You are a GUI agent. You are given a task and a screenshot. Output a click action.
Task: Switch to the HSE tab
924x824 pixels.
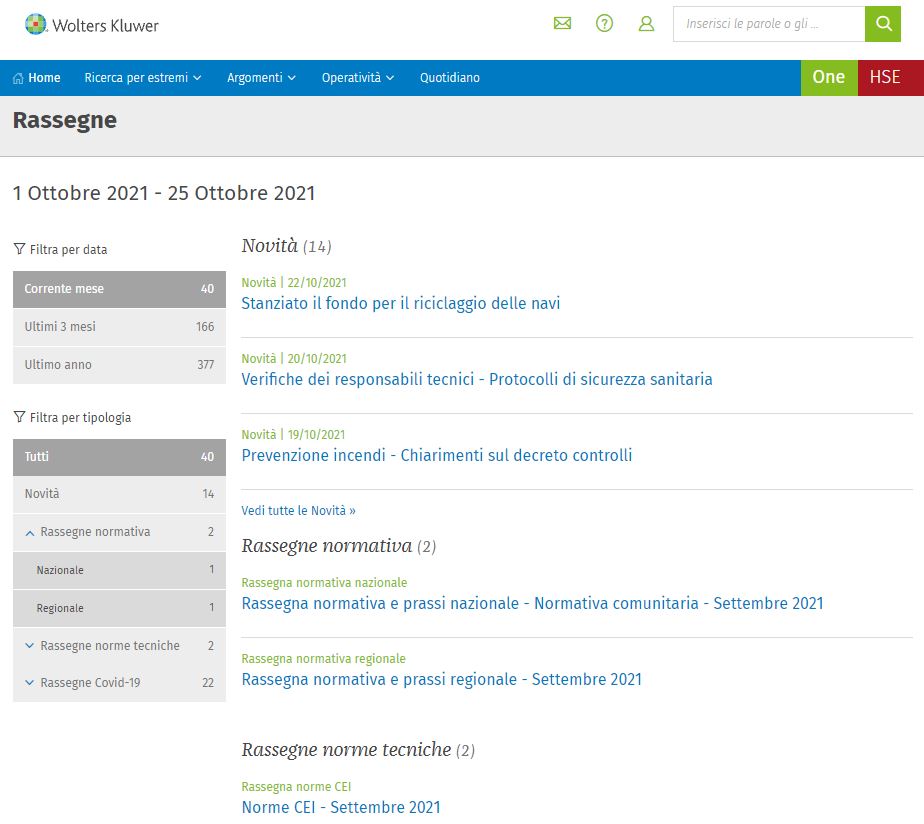click(x=884, y=78)
